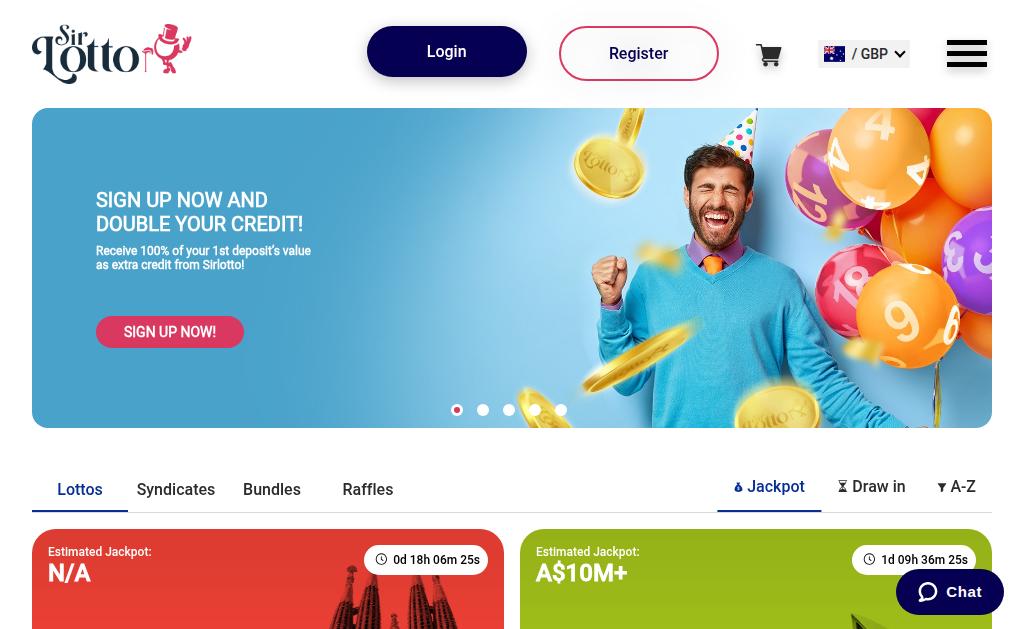1024x629 pixels.
Task: Click the Sir Lotto logo
Action: 112,54
